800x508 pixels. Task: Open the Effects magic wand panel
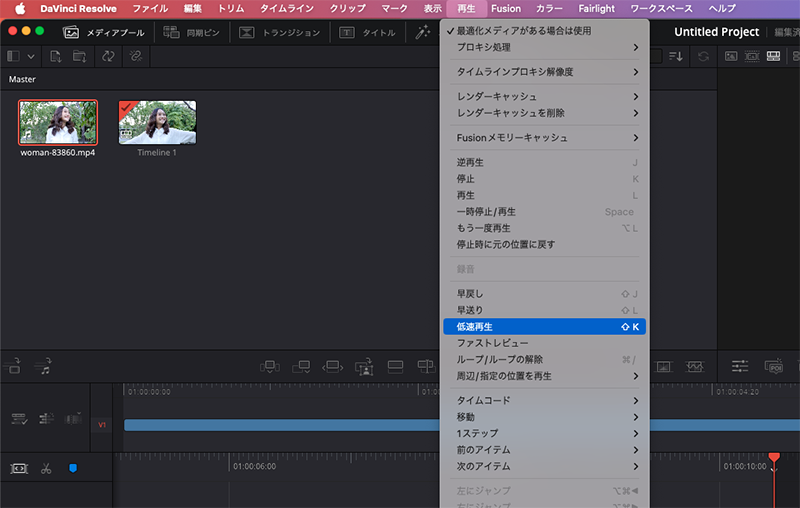[422, 33]
